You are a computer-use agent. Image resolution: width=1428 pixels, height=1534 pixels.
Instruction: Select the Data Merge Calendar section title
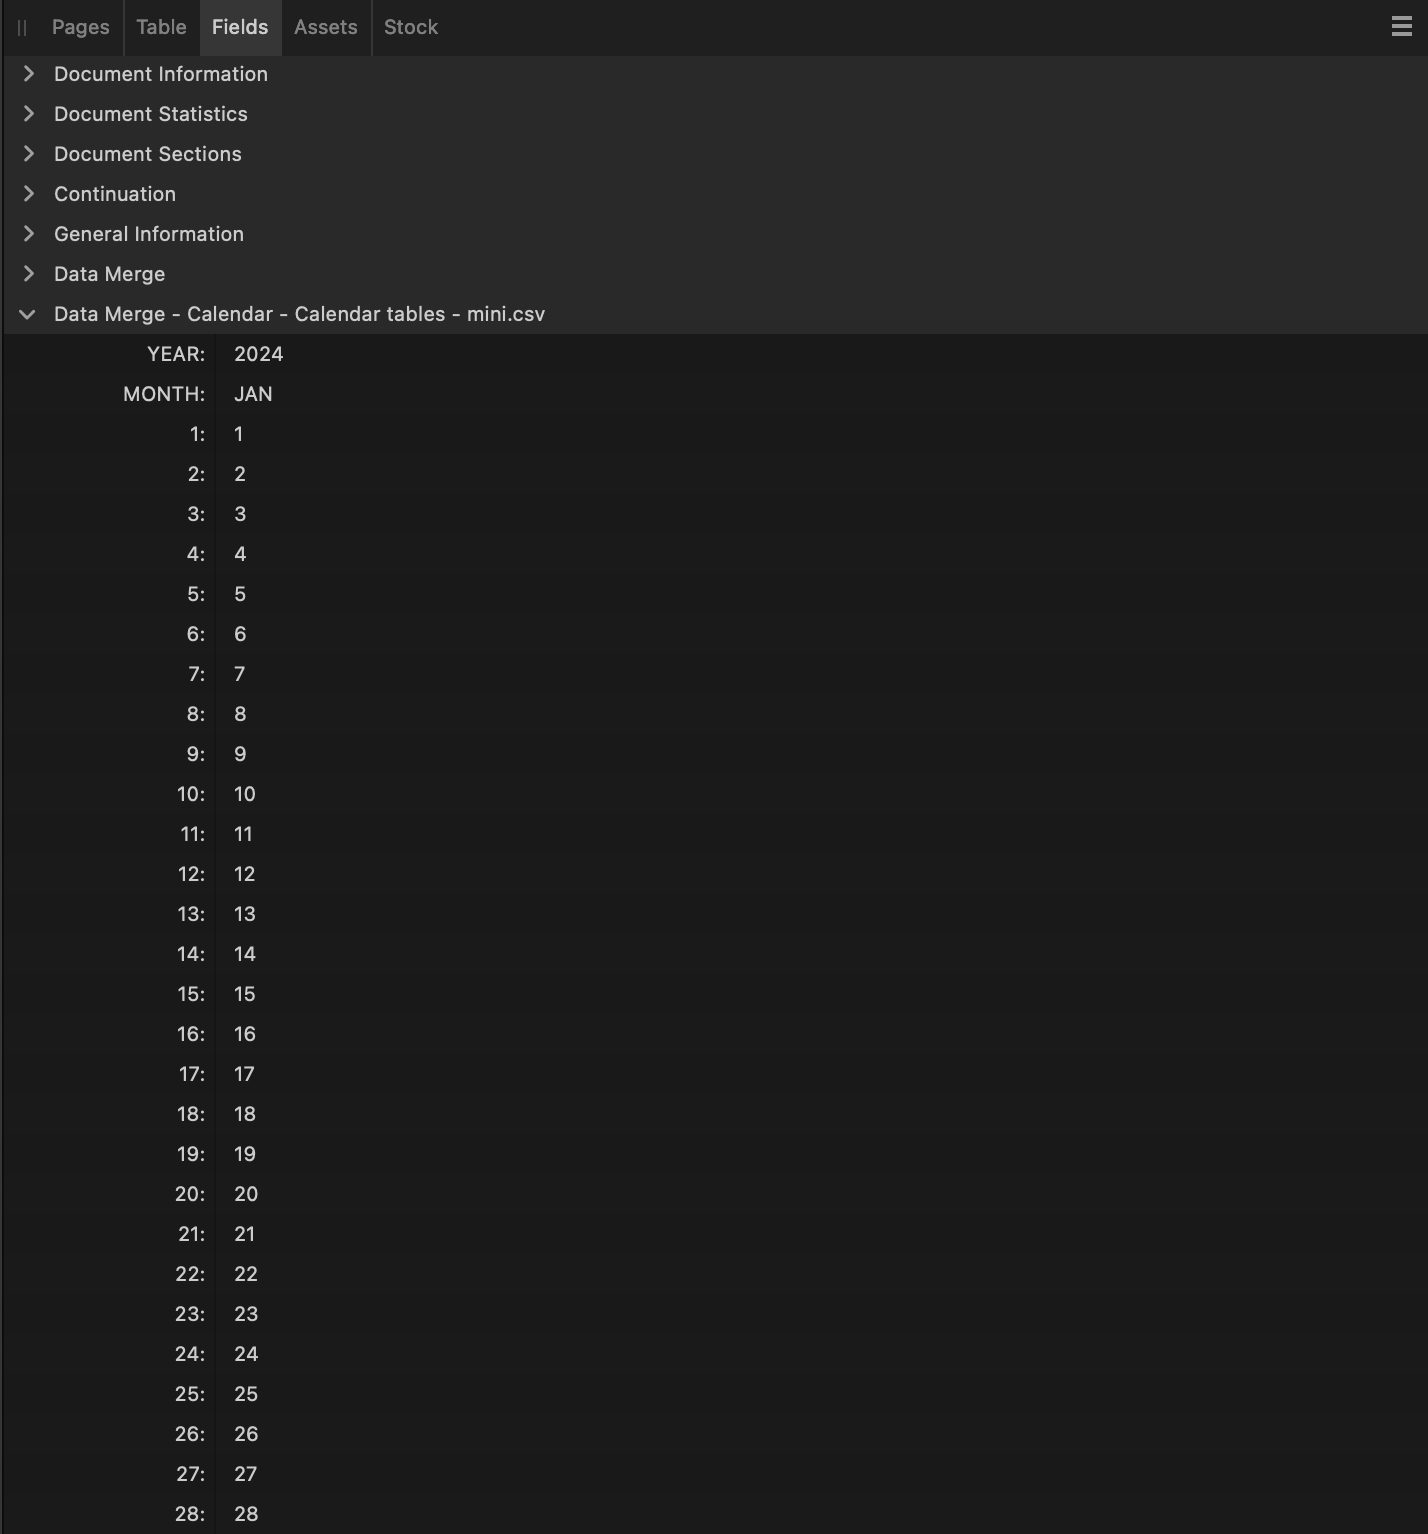(x=300, y=314)
